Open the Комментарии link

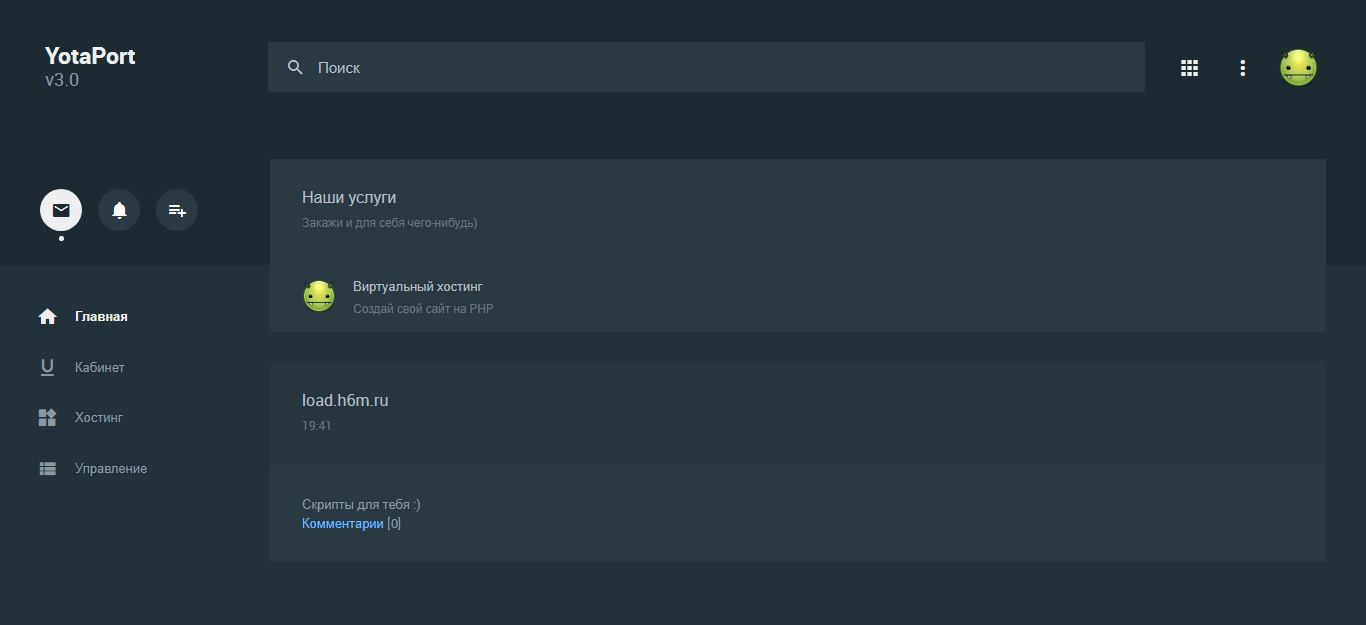(342, 524)
